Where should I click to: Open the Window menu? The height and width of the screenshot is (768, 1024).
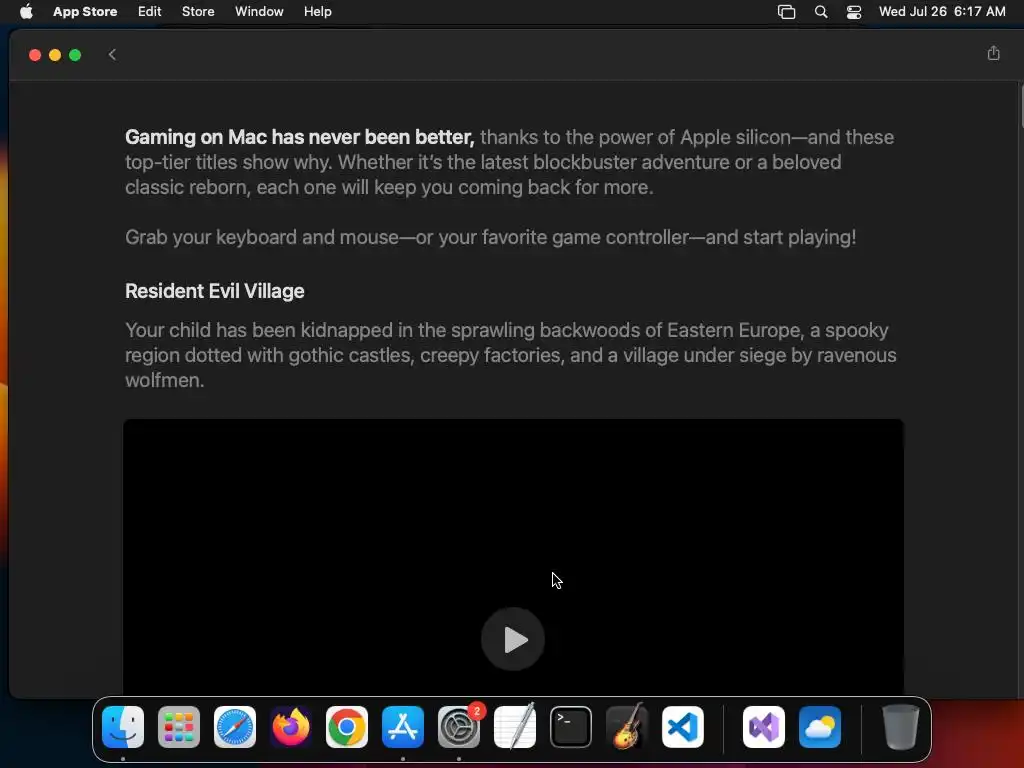pyautogui.click(x=259, y=12)
